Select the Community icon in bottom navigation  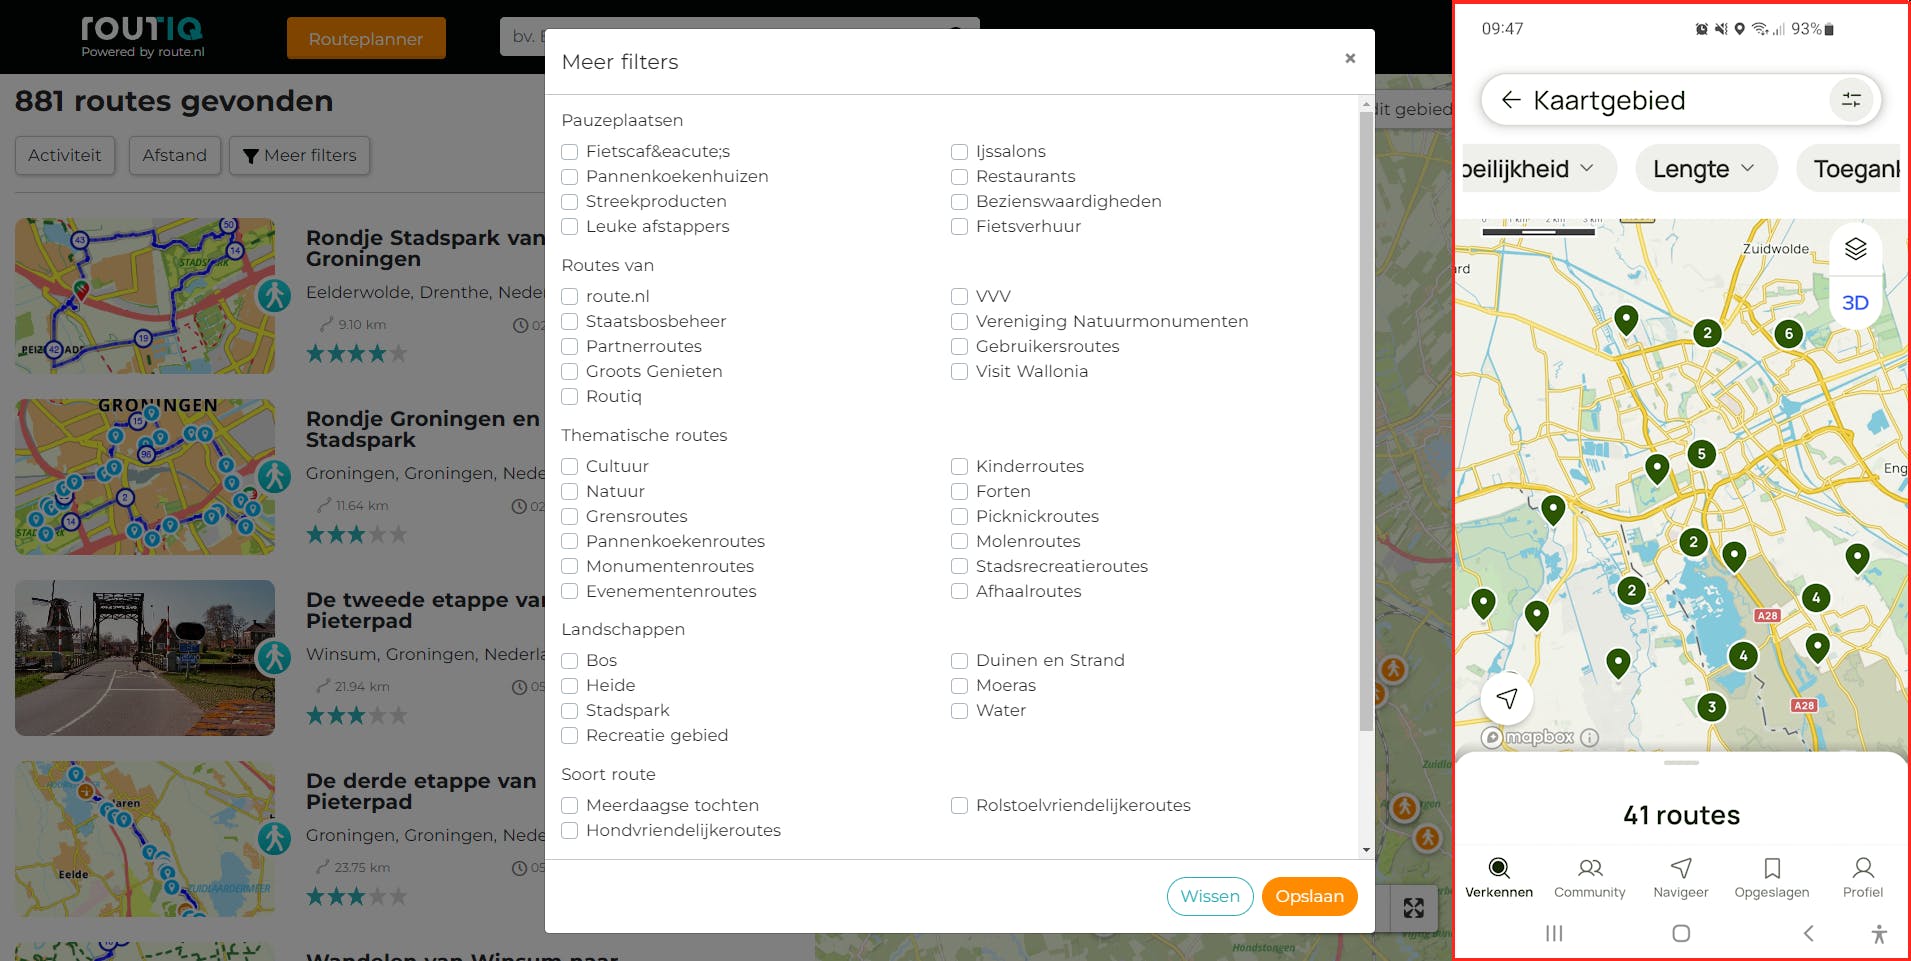coord(1590,869)
